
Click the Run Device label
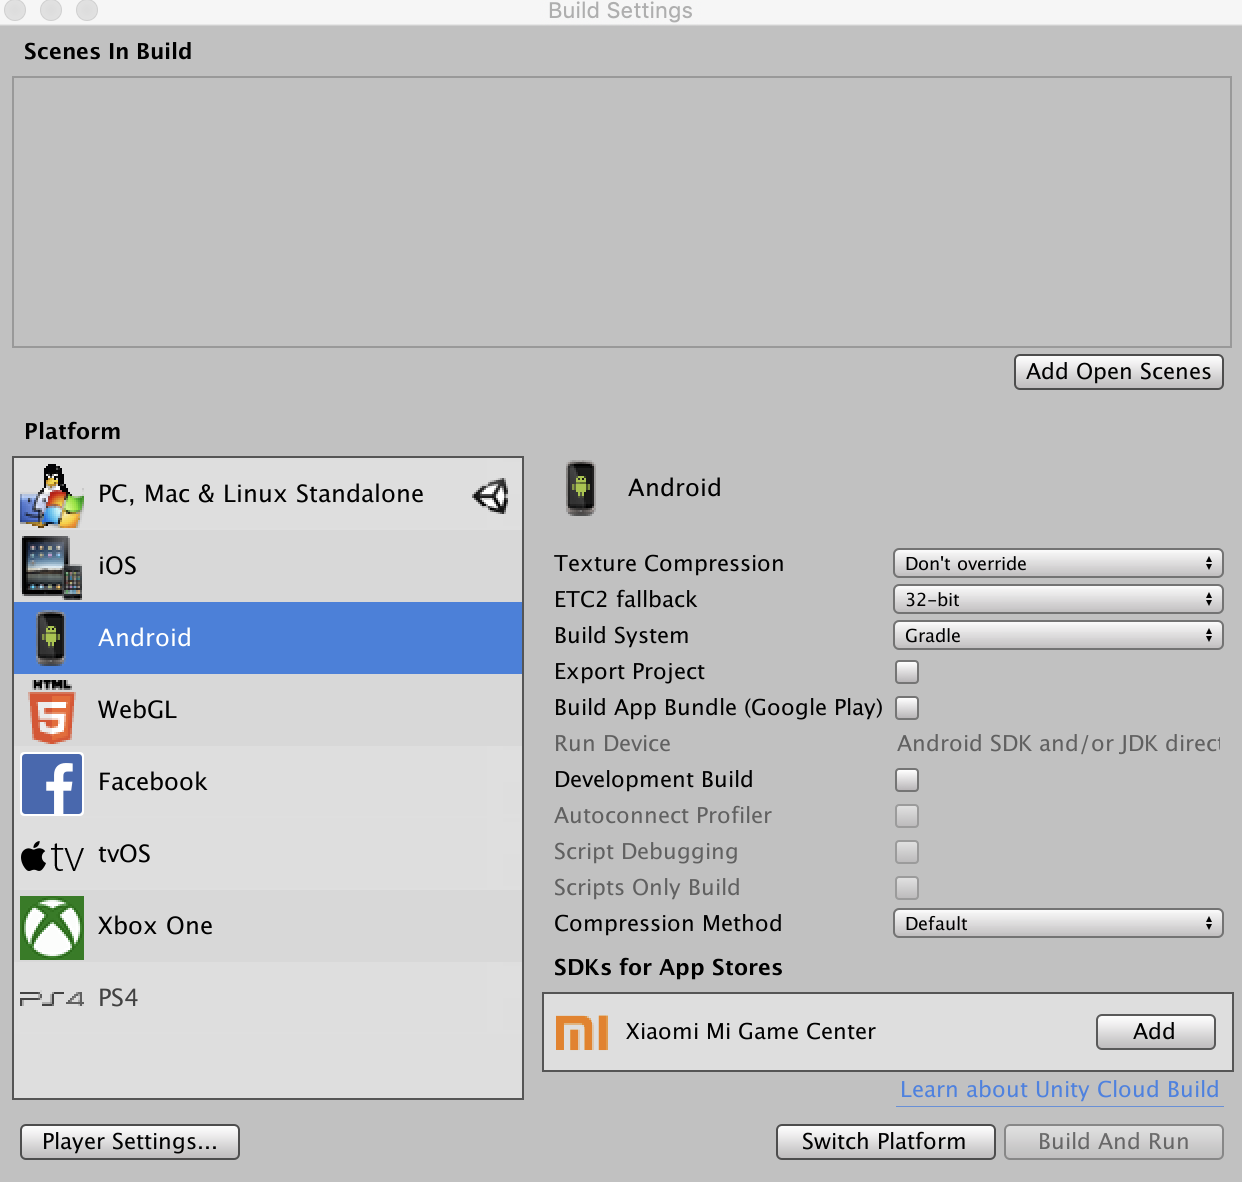coord(613,744)
